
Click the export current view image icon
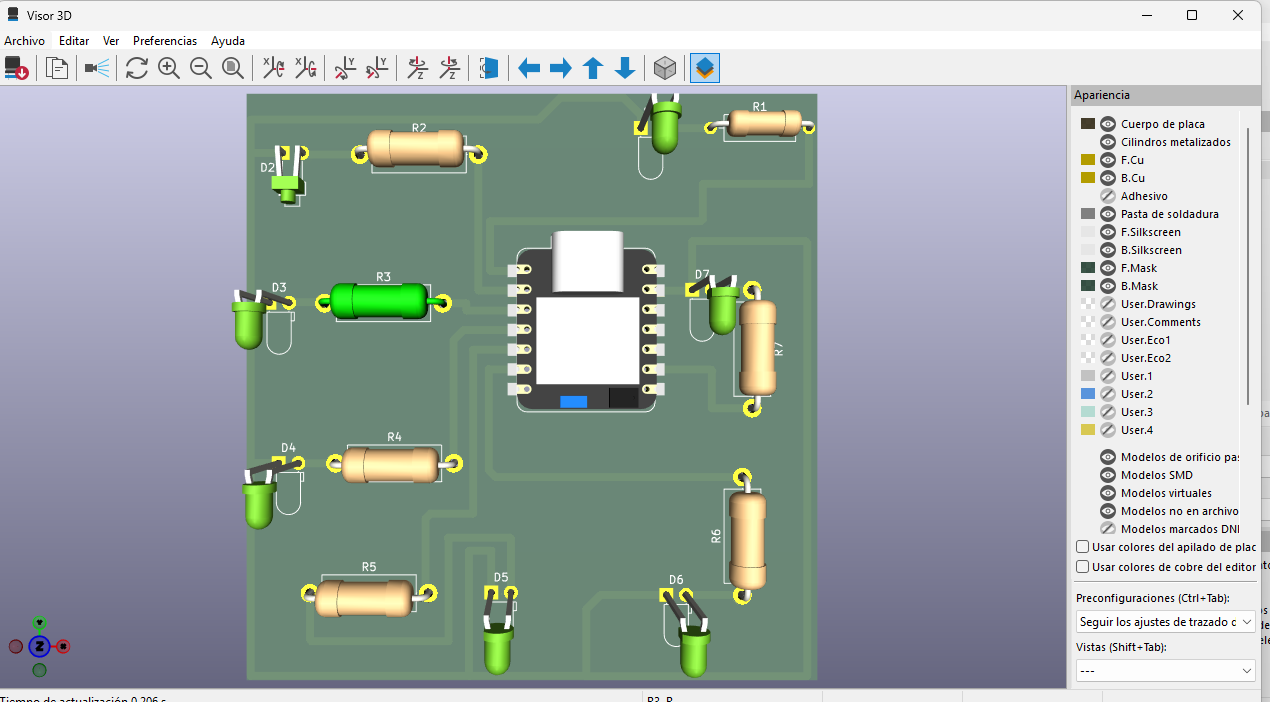tap(16, 68)
